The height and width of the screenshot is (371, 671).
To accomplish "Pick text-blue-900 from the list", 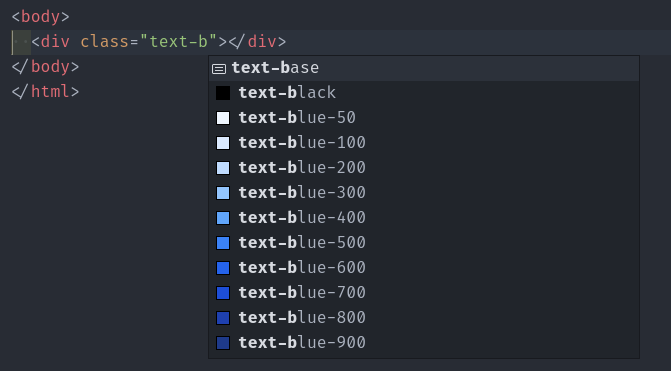I will [x=424, y=343].
